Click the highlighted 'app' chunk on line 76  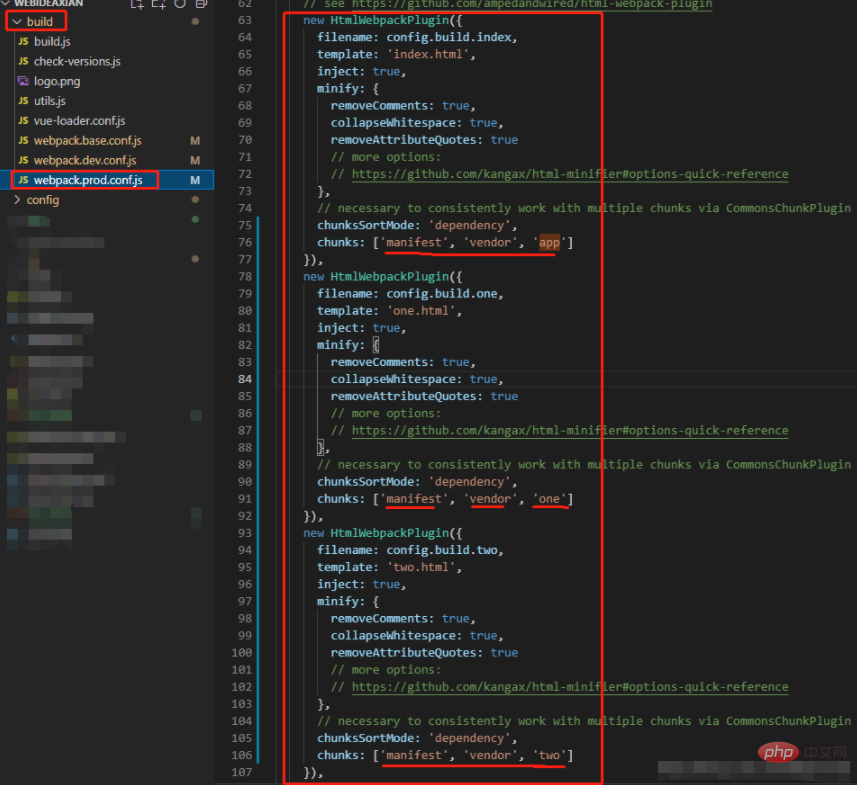click(x=549, y=242)
